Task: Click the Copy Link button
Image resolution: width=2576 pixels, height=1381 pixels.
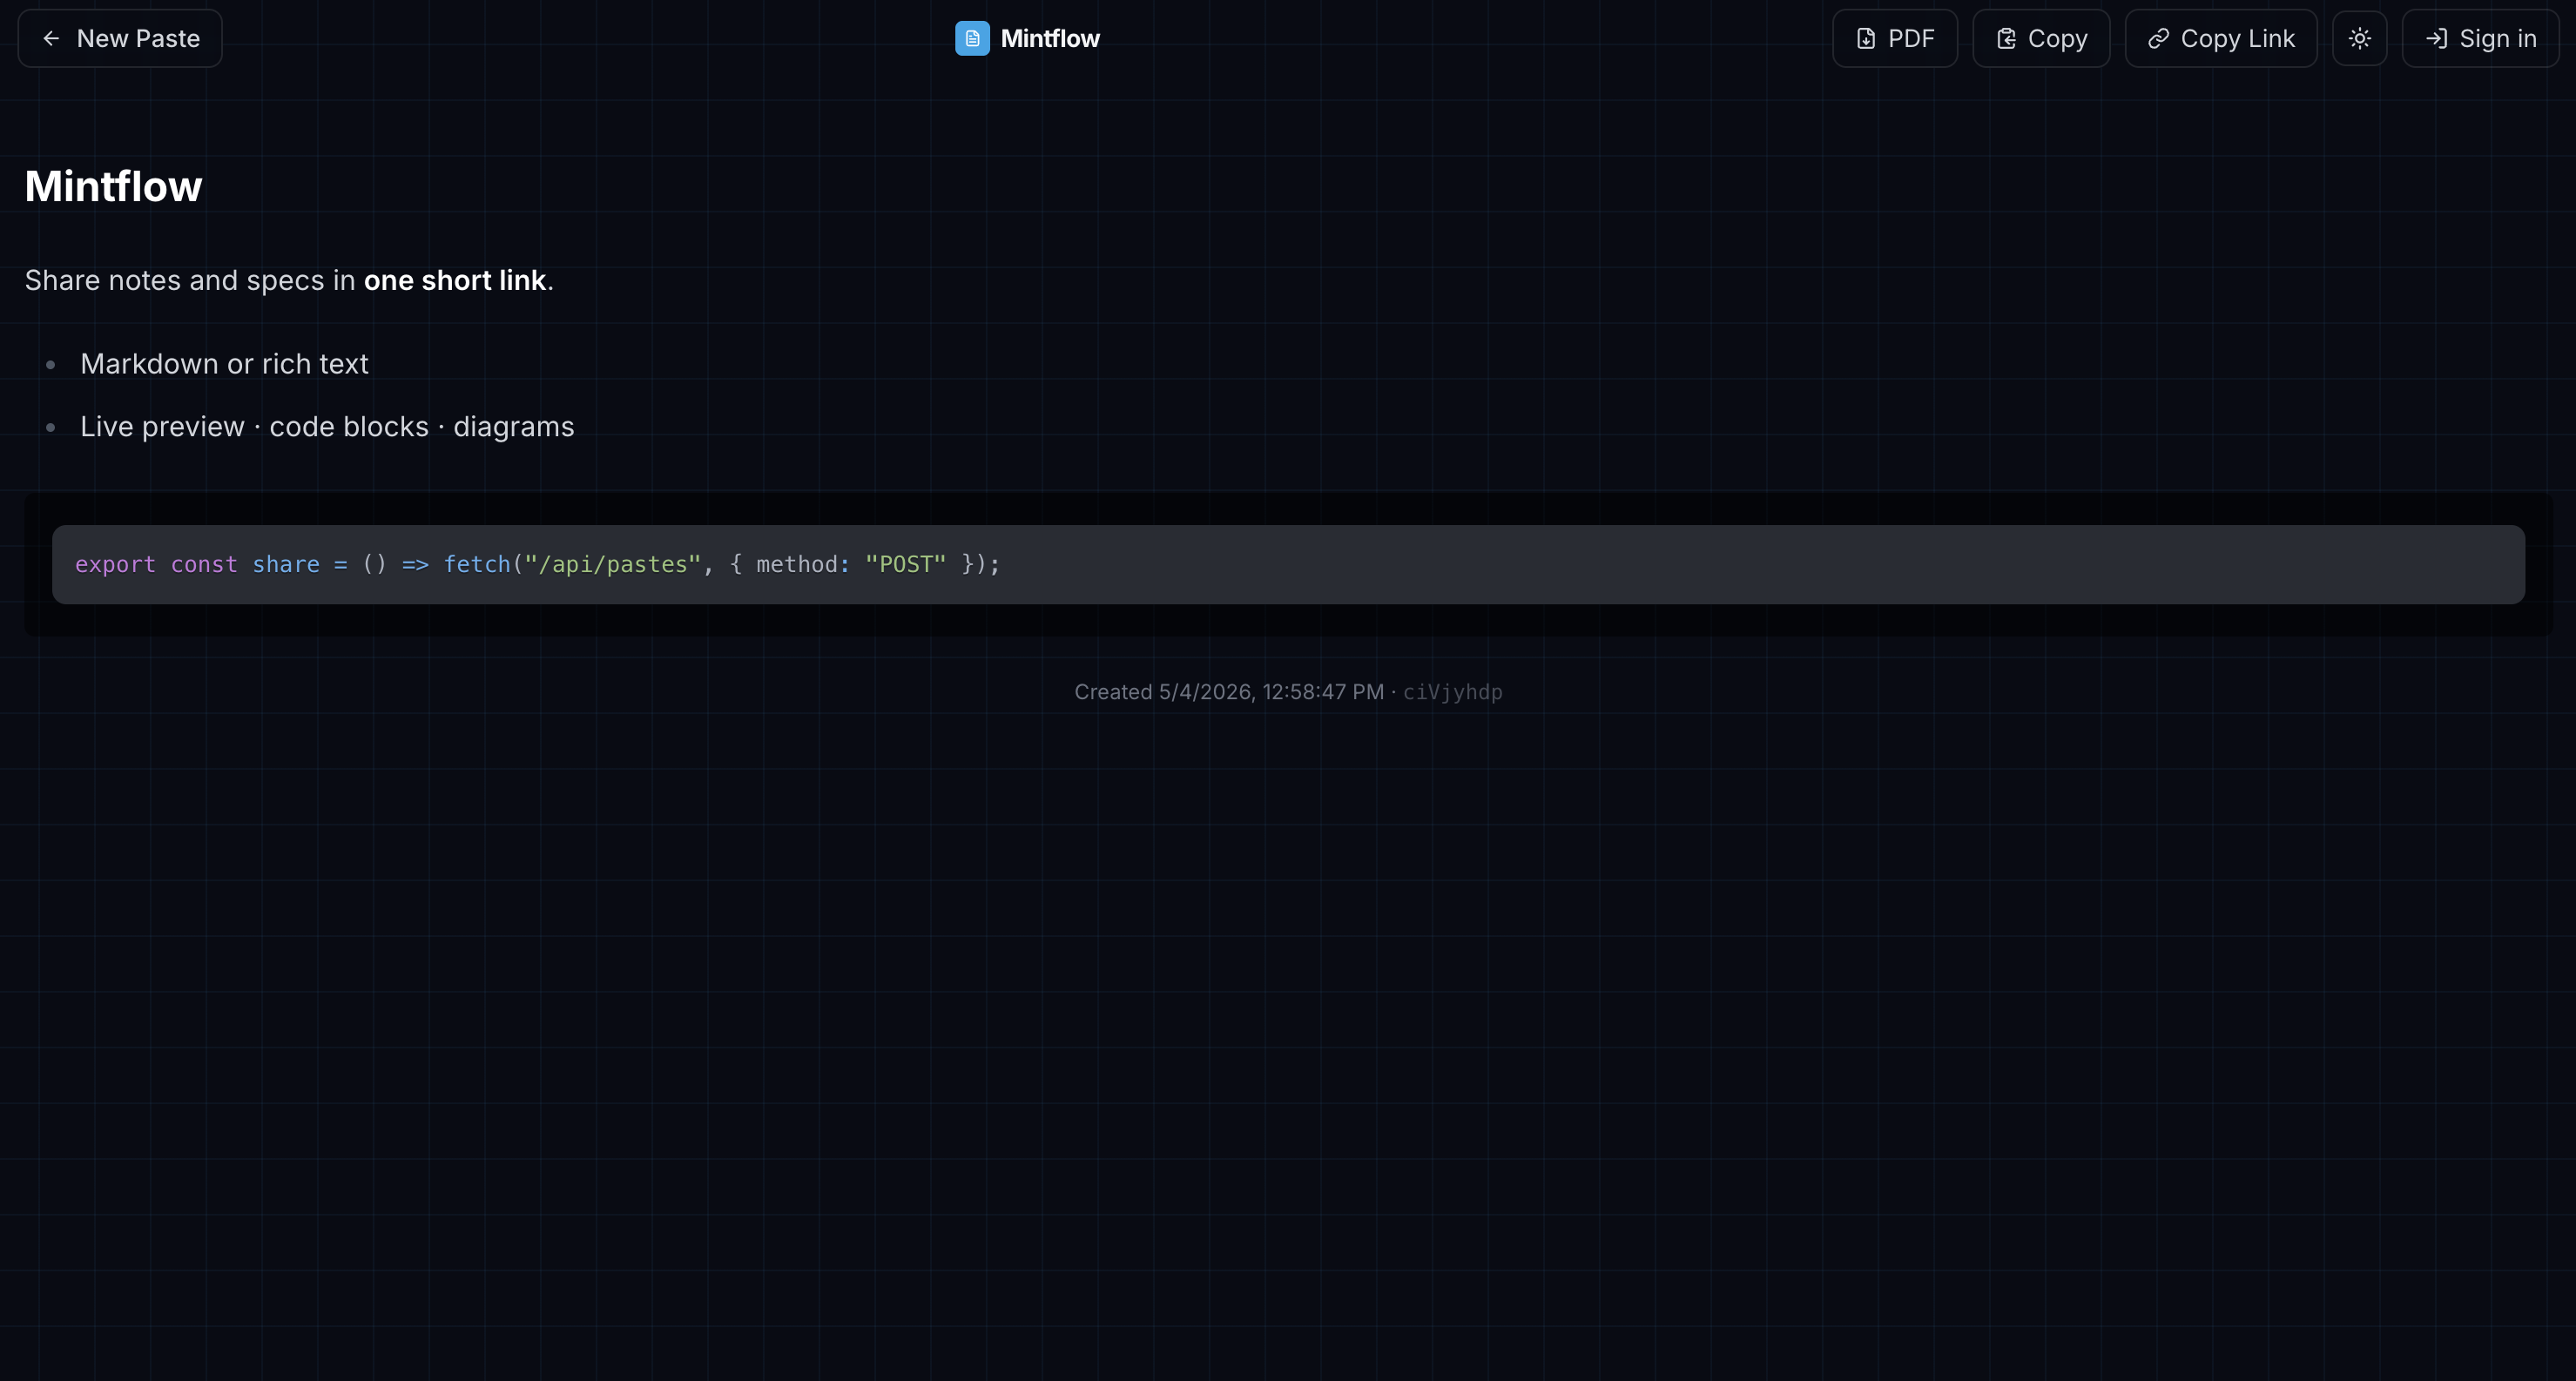Action: tap(2220, 38)
